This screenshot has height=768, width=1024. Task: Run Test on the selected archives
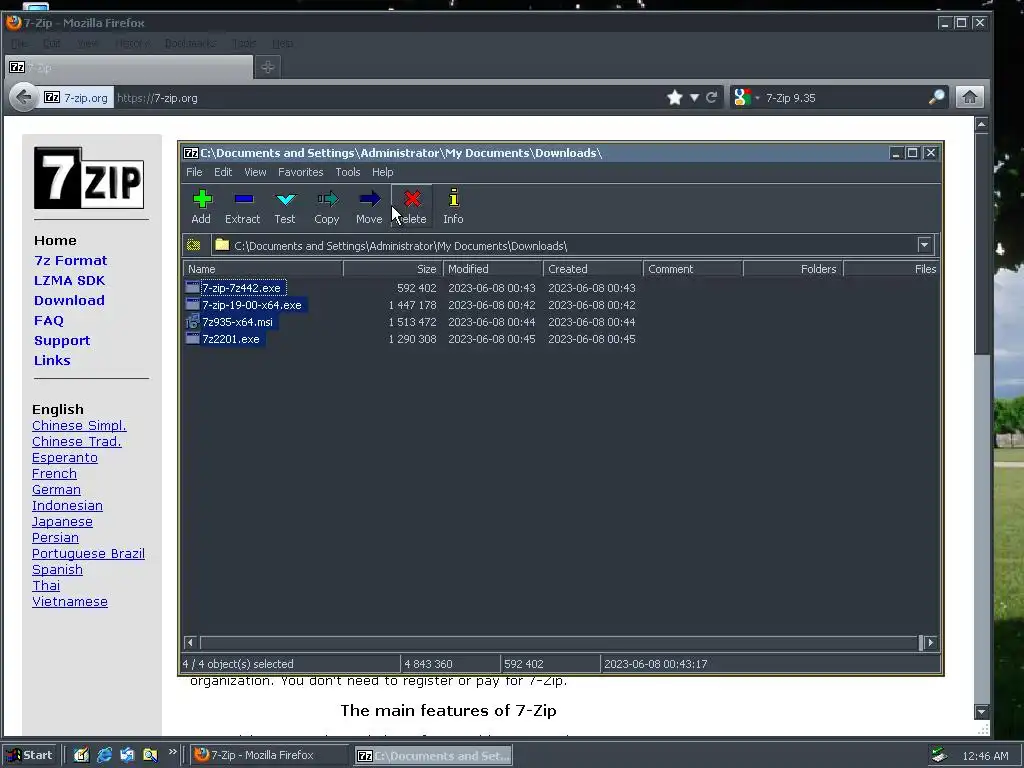click(285, 206)
